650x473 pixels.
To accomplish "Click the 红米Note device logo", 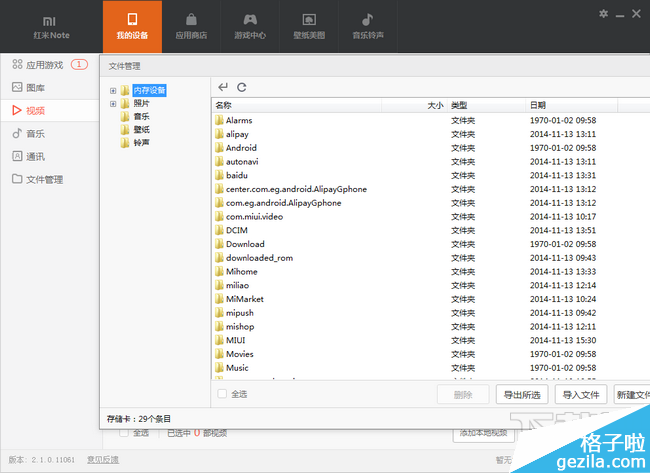I will [51, 27].
